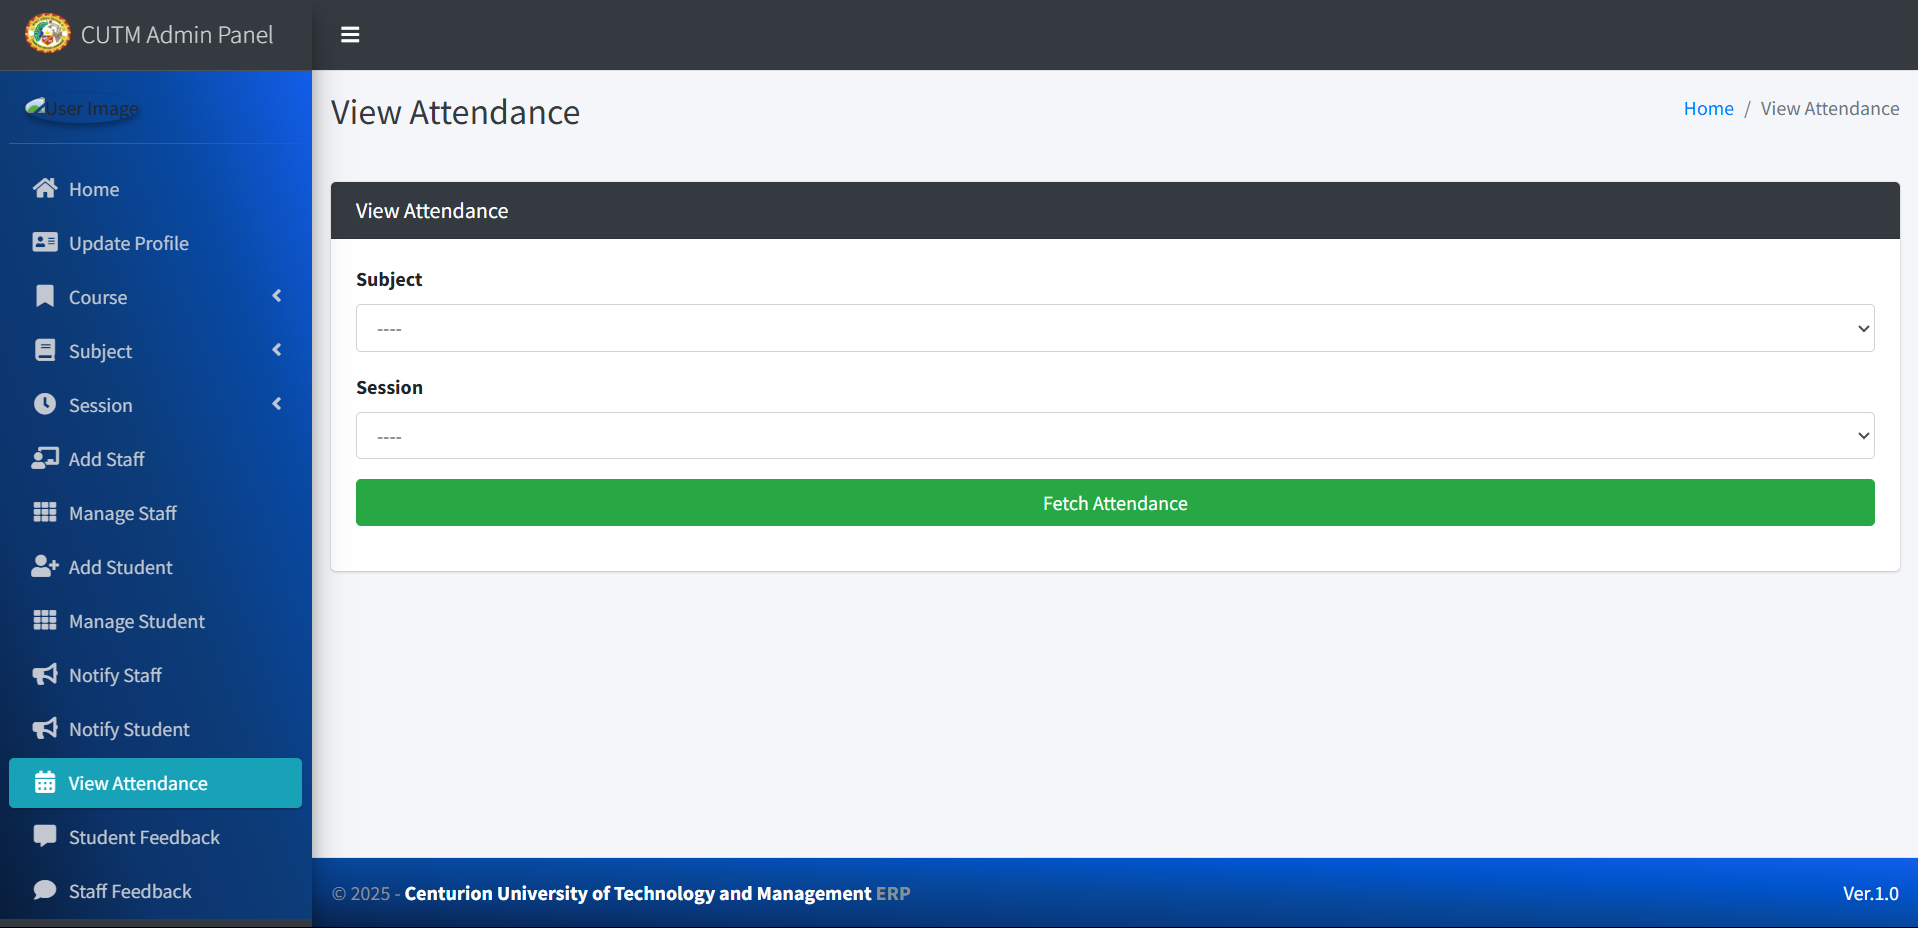Click the Ver.1.0 footer text
The height and width of the screenshot is (928, 1918).
coord(1871,893)
